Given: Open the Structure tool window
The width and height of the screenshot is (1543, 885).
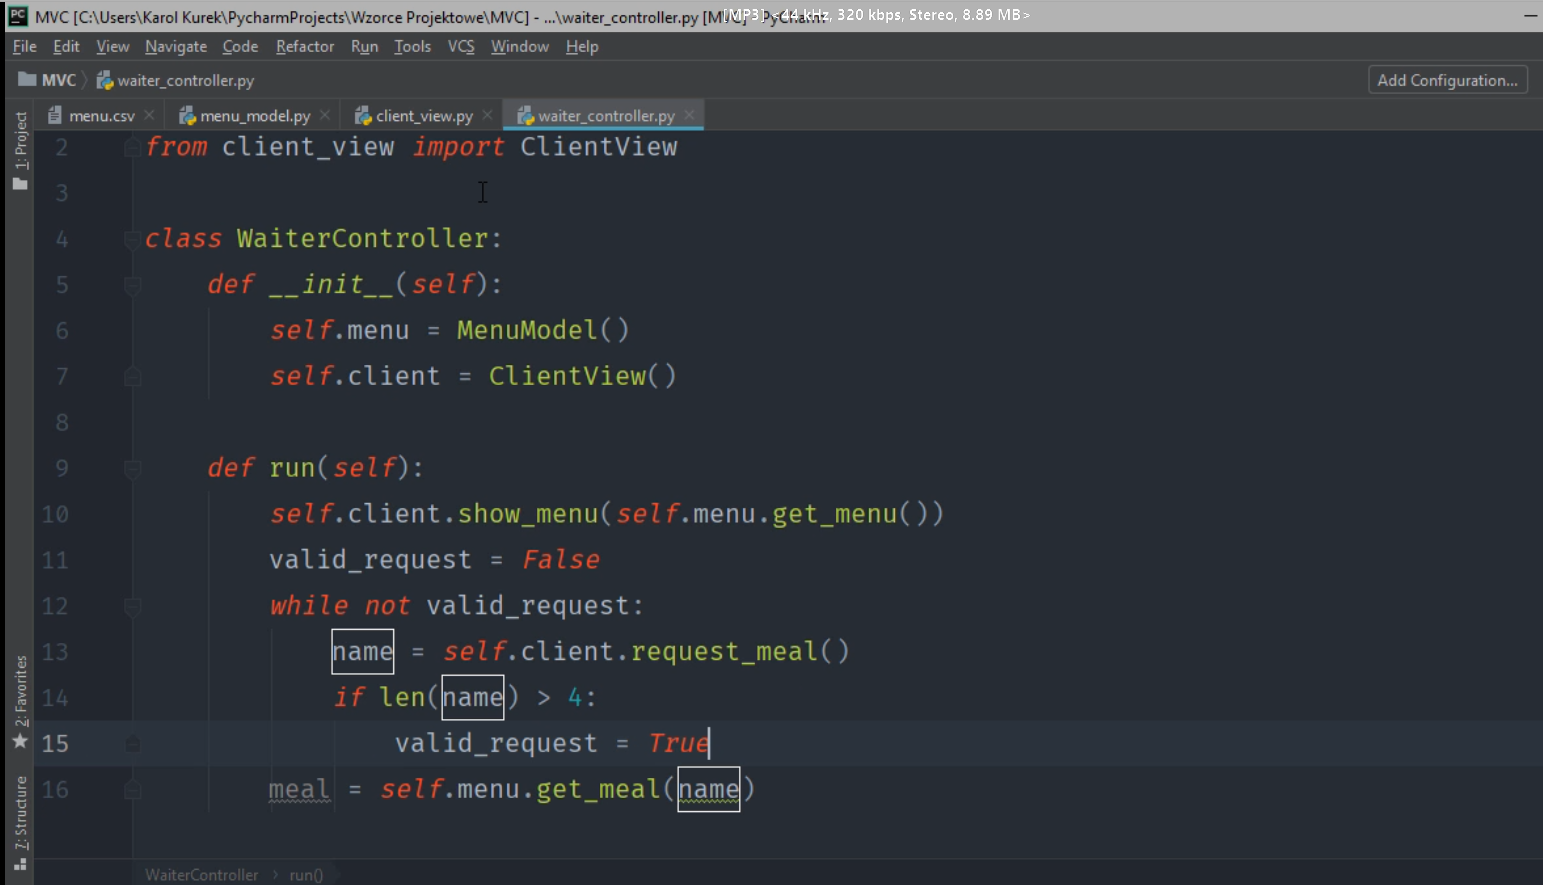Looking at the screenshot, I should pos(20,820).
